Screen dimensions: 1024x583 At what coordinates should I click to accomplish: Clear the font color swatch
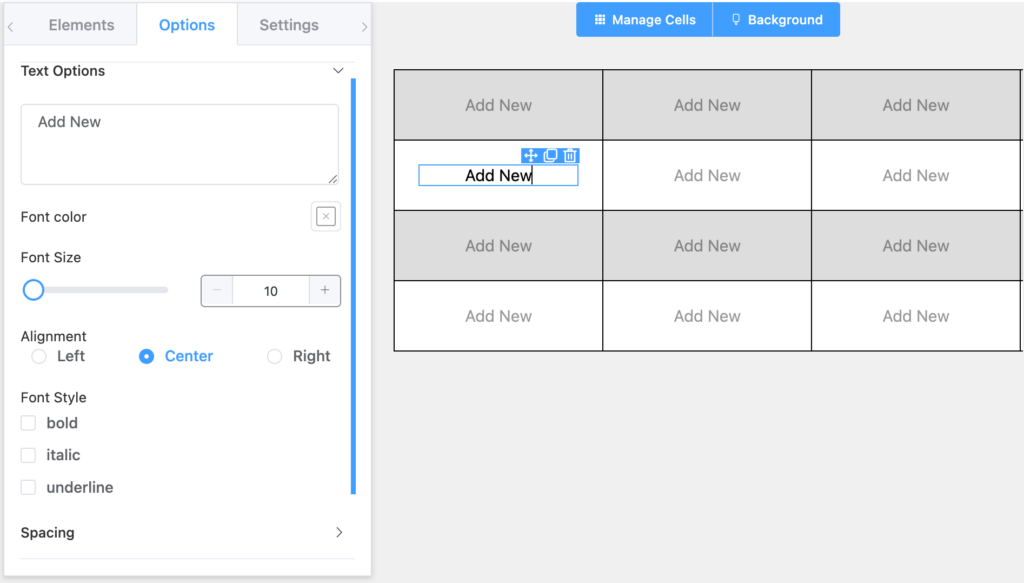(326, 216)
